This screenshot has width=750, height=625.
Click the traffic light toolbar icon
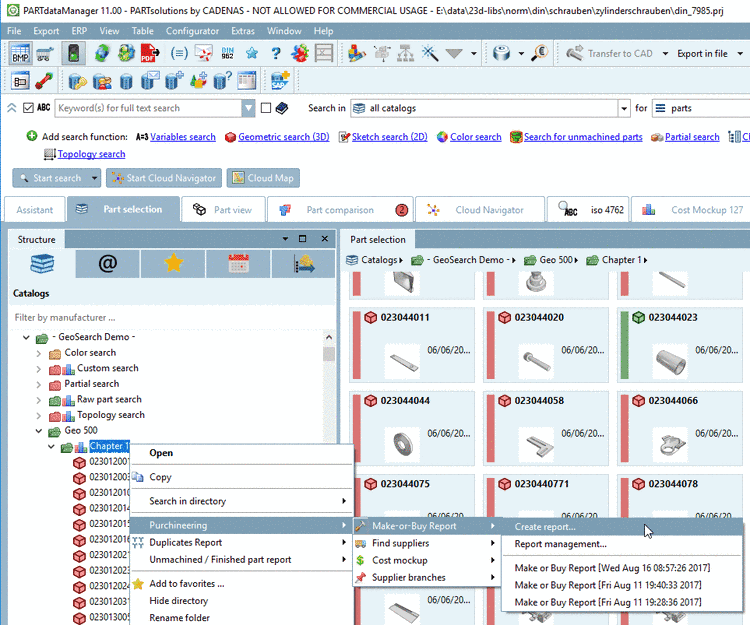[x=73, y=53]
